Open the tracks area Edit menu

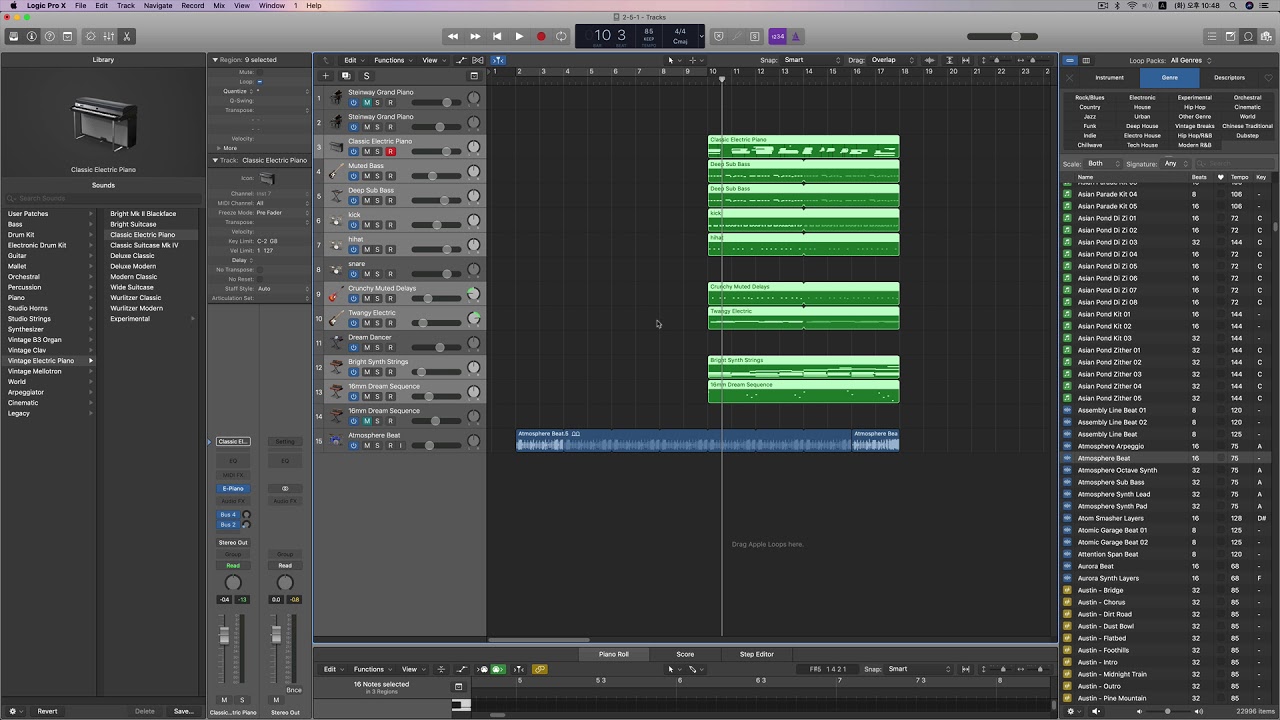coord(353,60)
